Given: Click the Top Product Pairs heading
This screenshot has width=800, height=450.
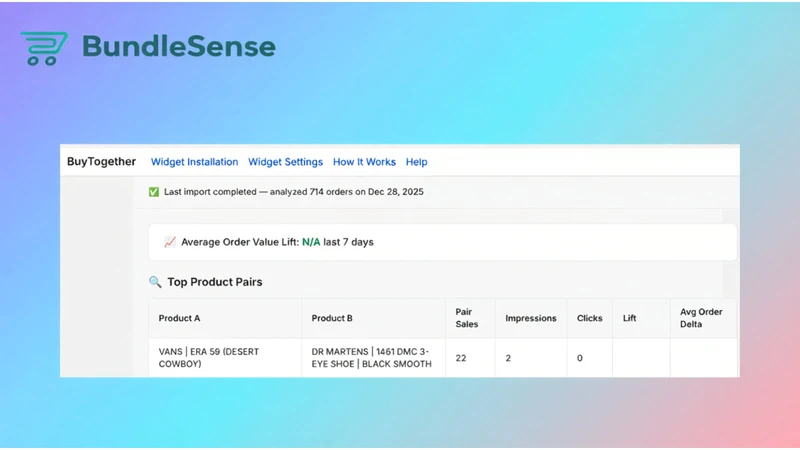Looking at the screenshot, I should 215,282.
